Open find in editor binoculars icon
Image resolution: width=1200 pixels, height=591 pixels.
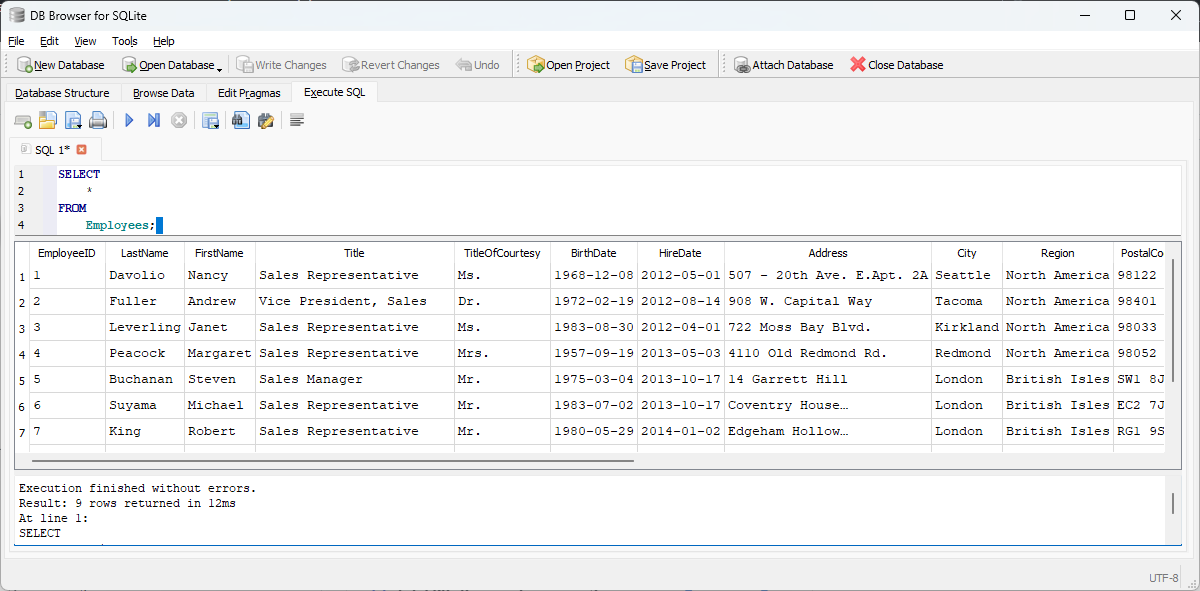pos(240,121)
